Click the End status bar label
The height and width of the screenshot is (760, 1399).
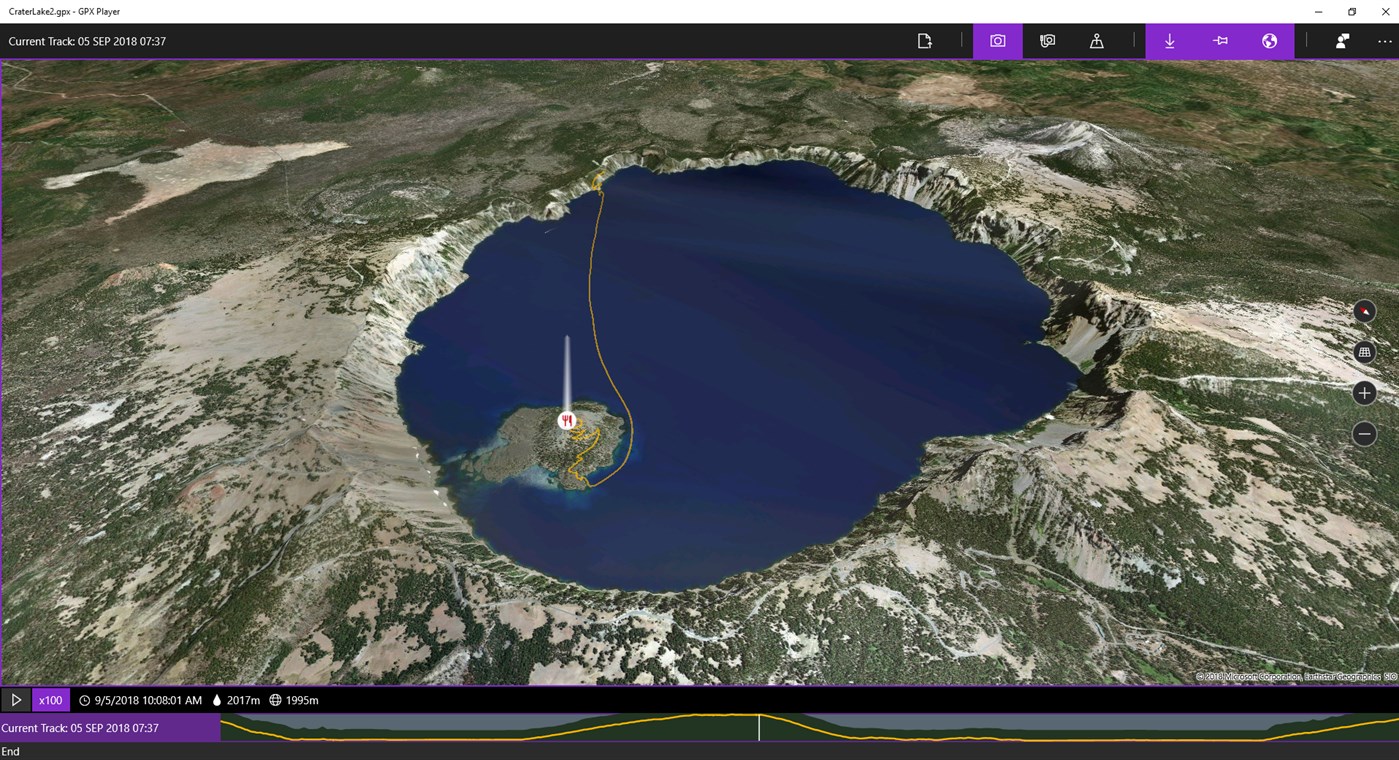click(x=10, y=751)
